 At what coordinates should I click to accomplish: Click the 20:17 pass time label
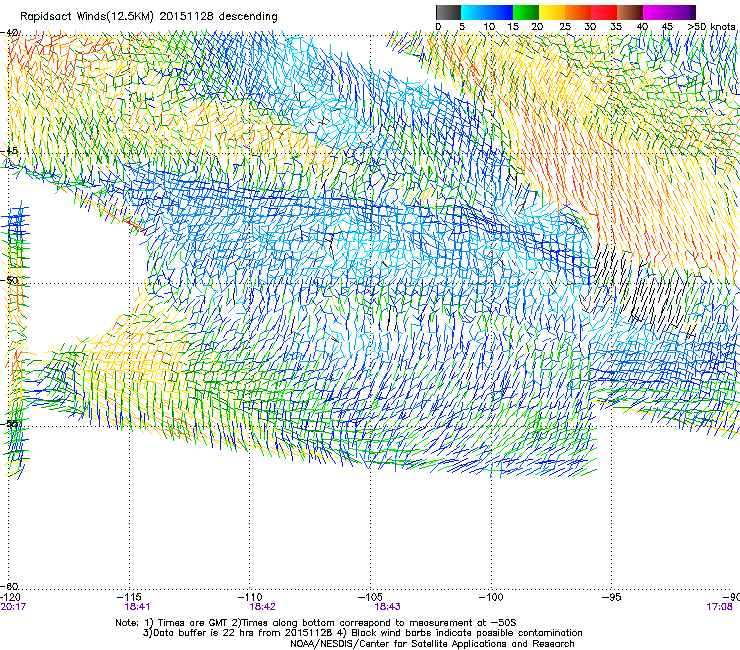click(x=13, y=607)
